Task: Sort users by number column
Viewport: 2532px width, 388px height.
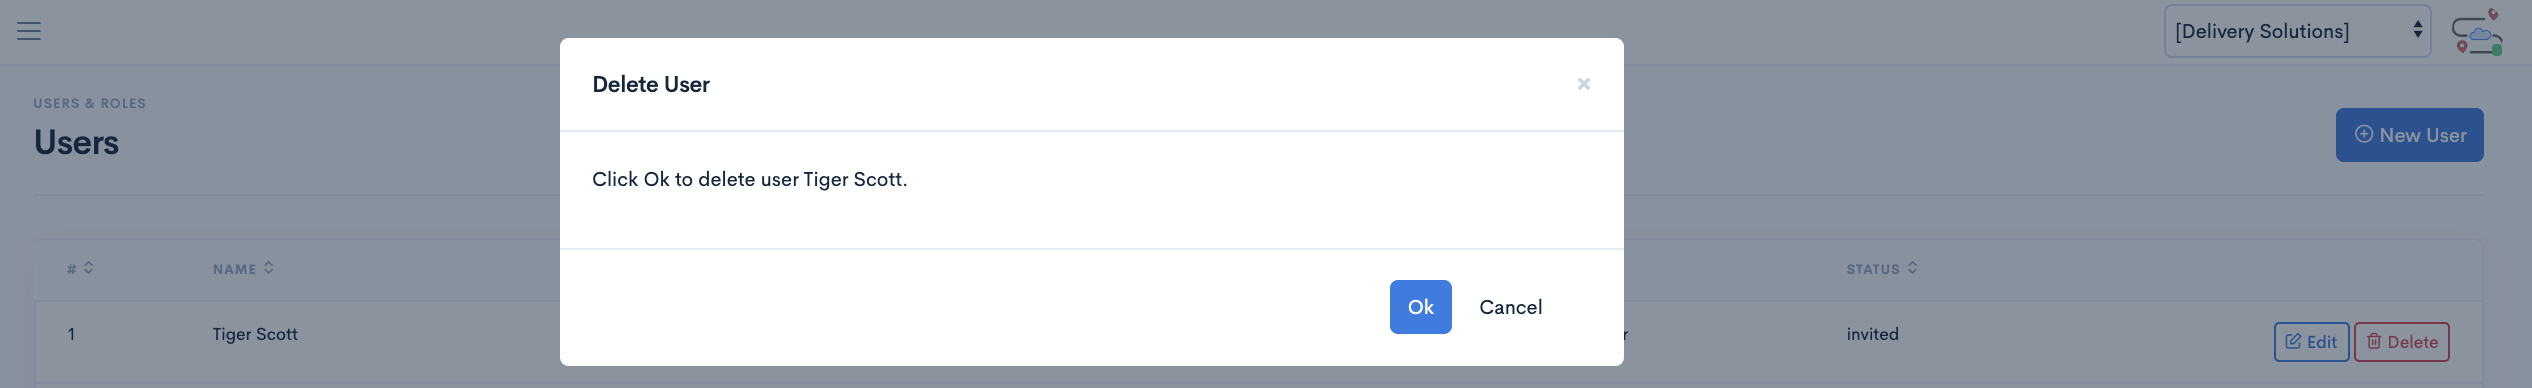Action: 80,268
